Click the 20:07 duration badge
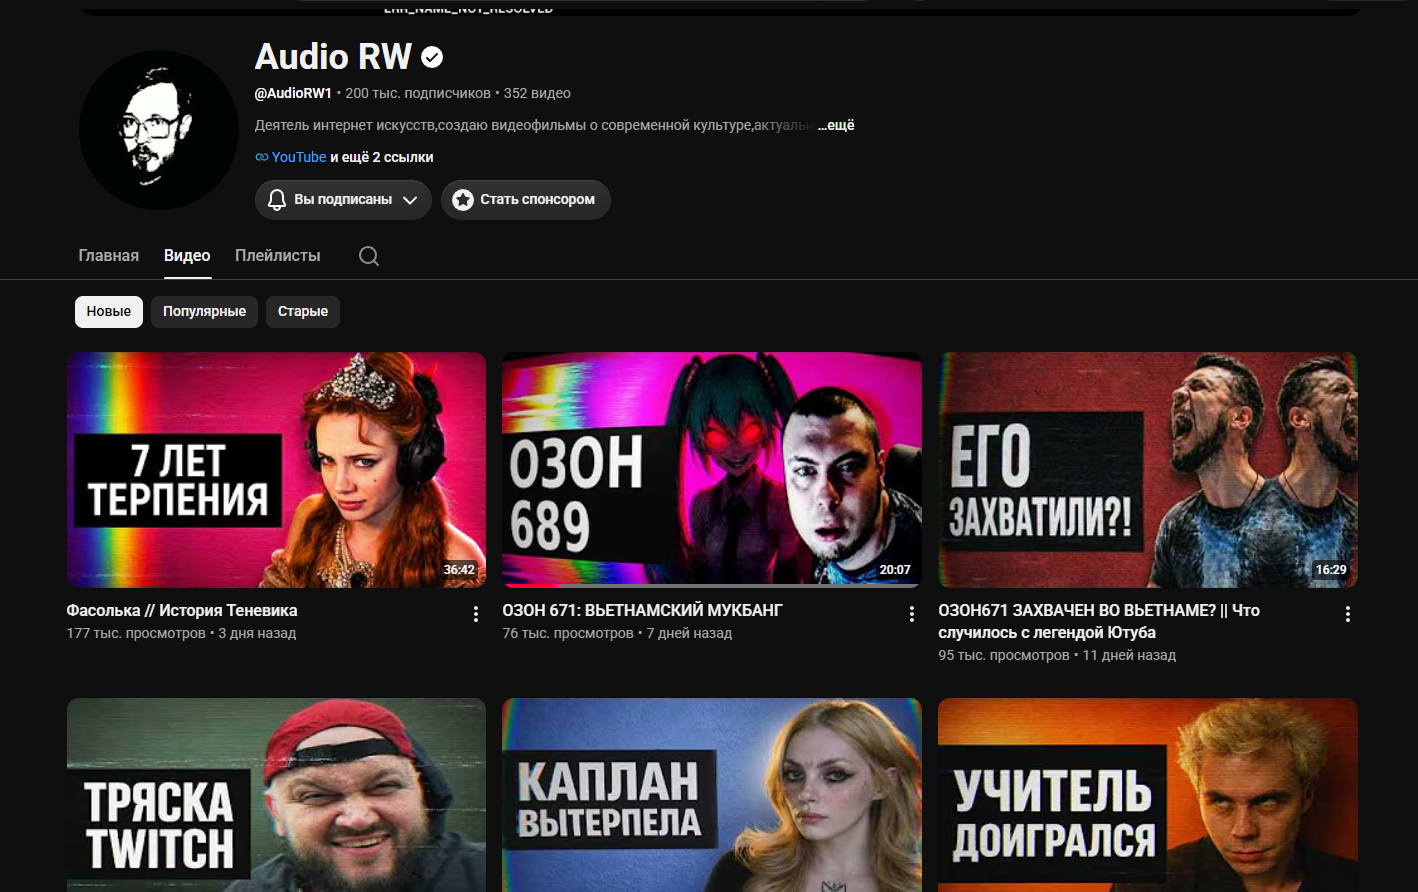Viewport: 1418px width, 892px height. pos(895,570)
